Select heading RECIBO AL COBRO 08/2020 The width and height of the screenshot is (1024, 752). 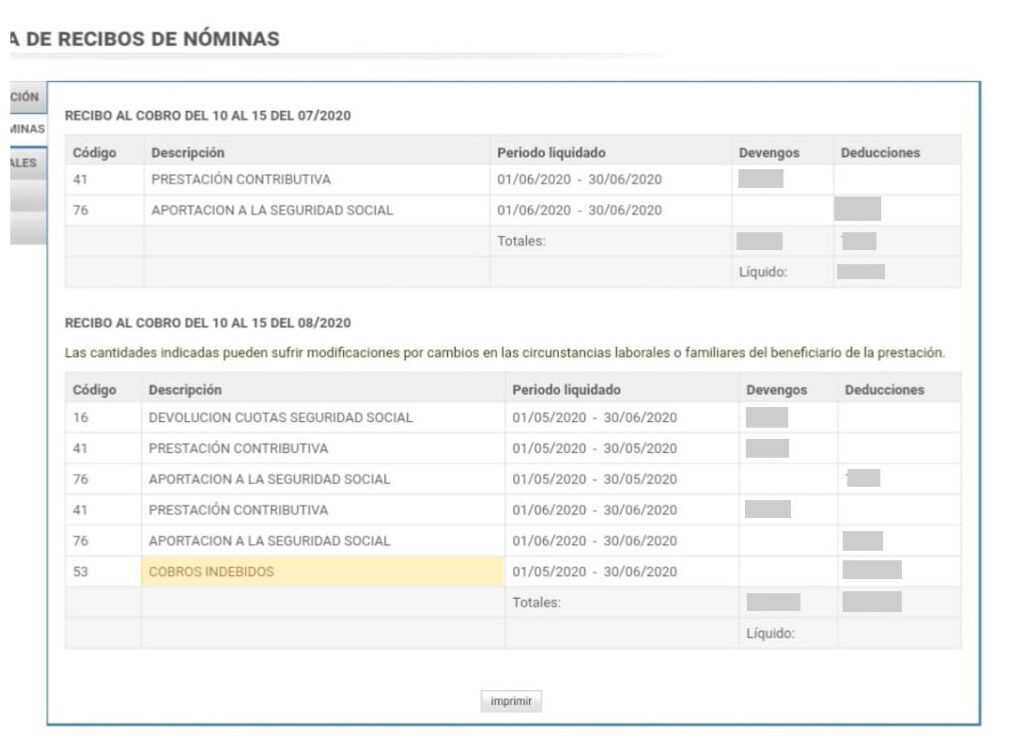click(x=207, y=322)
